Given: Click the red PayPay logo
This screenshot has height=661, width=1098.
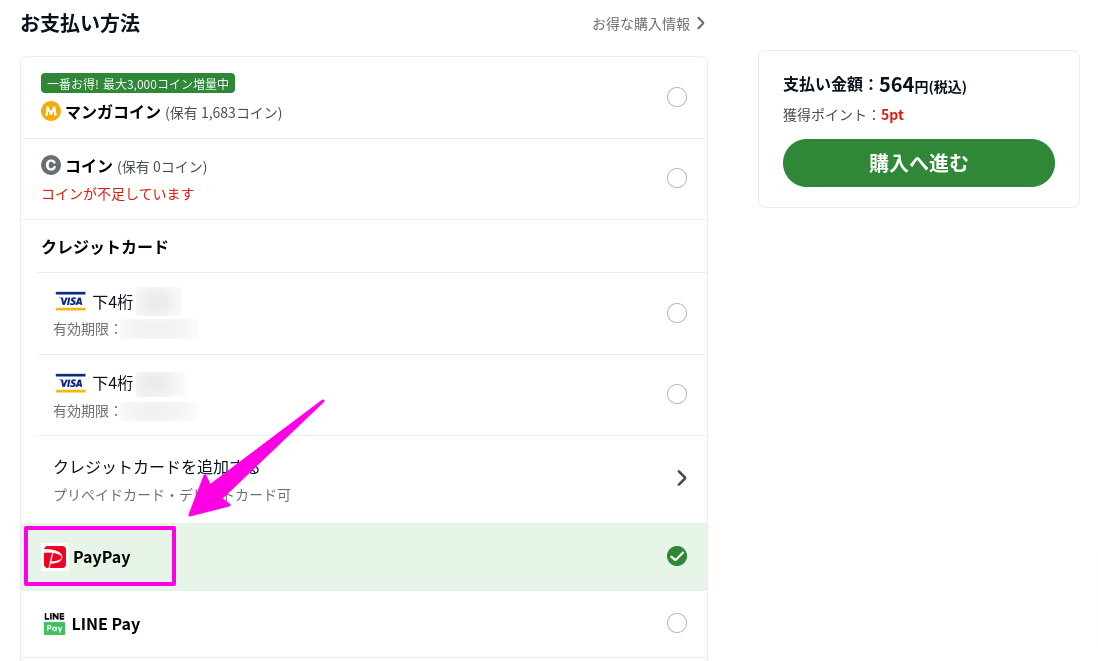Looking at the screenshot, I should (57, 557).
